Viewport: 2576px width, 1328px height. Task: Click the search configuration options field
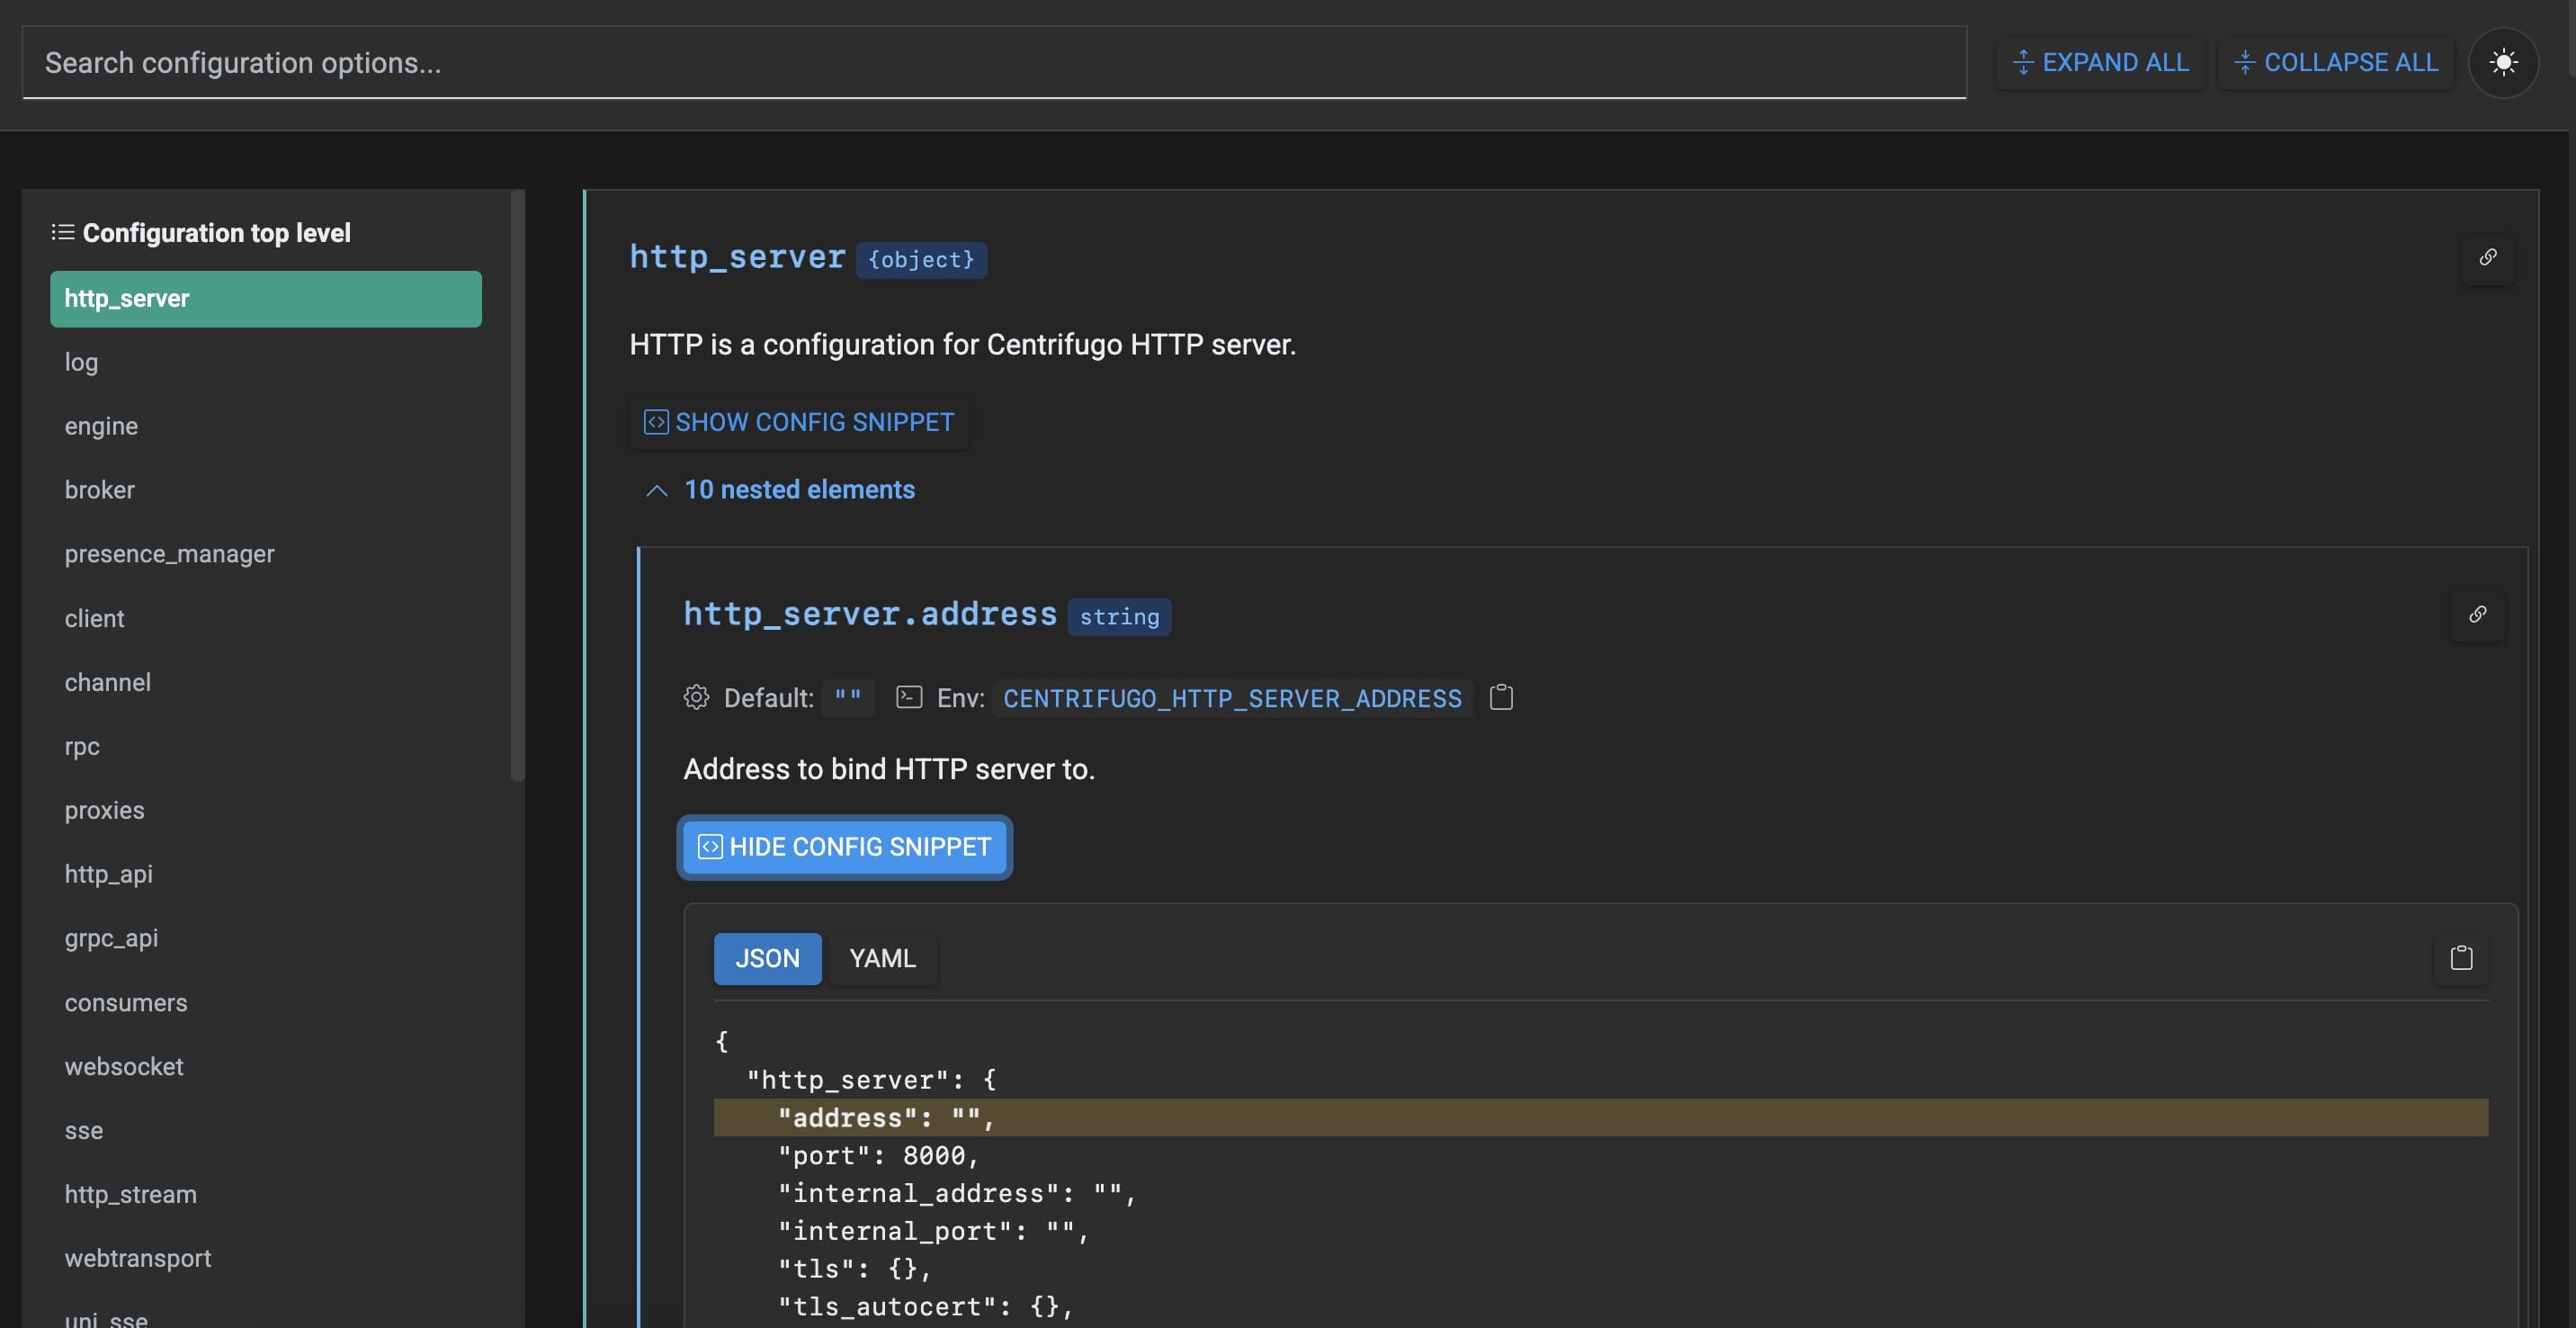click(x=993, y=63)
